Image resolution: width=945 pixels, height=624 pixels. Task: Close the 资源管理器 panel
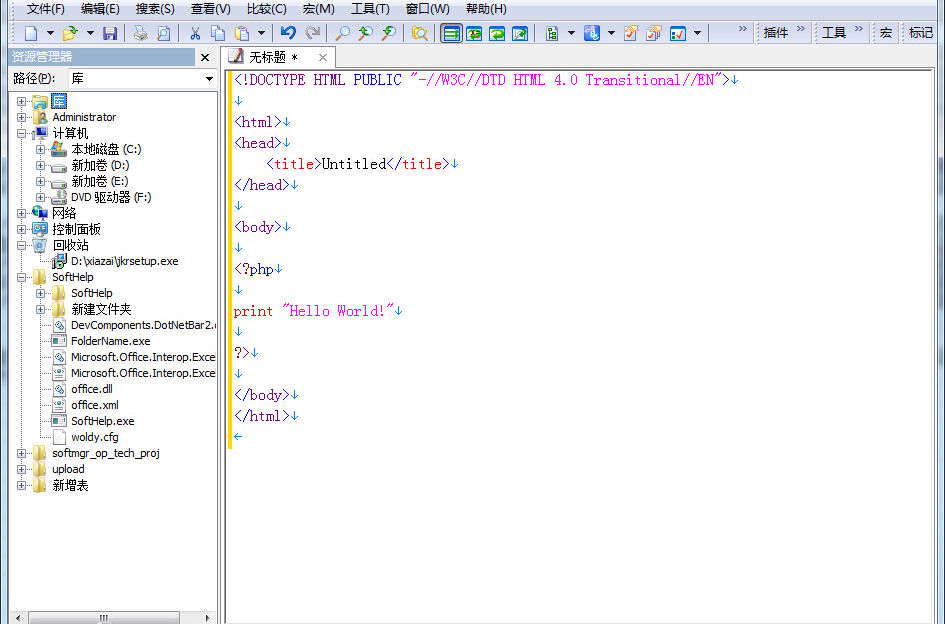tap(205, 57)
